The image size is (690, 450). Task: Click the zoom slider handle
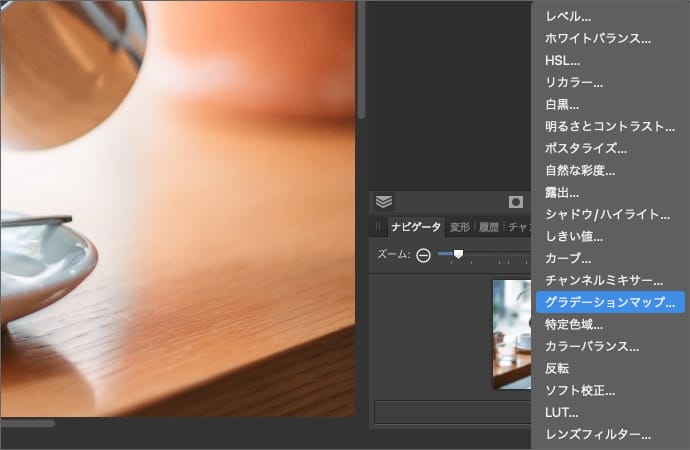[458, 254]
